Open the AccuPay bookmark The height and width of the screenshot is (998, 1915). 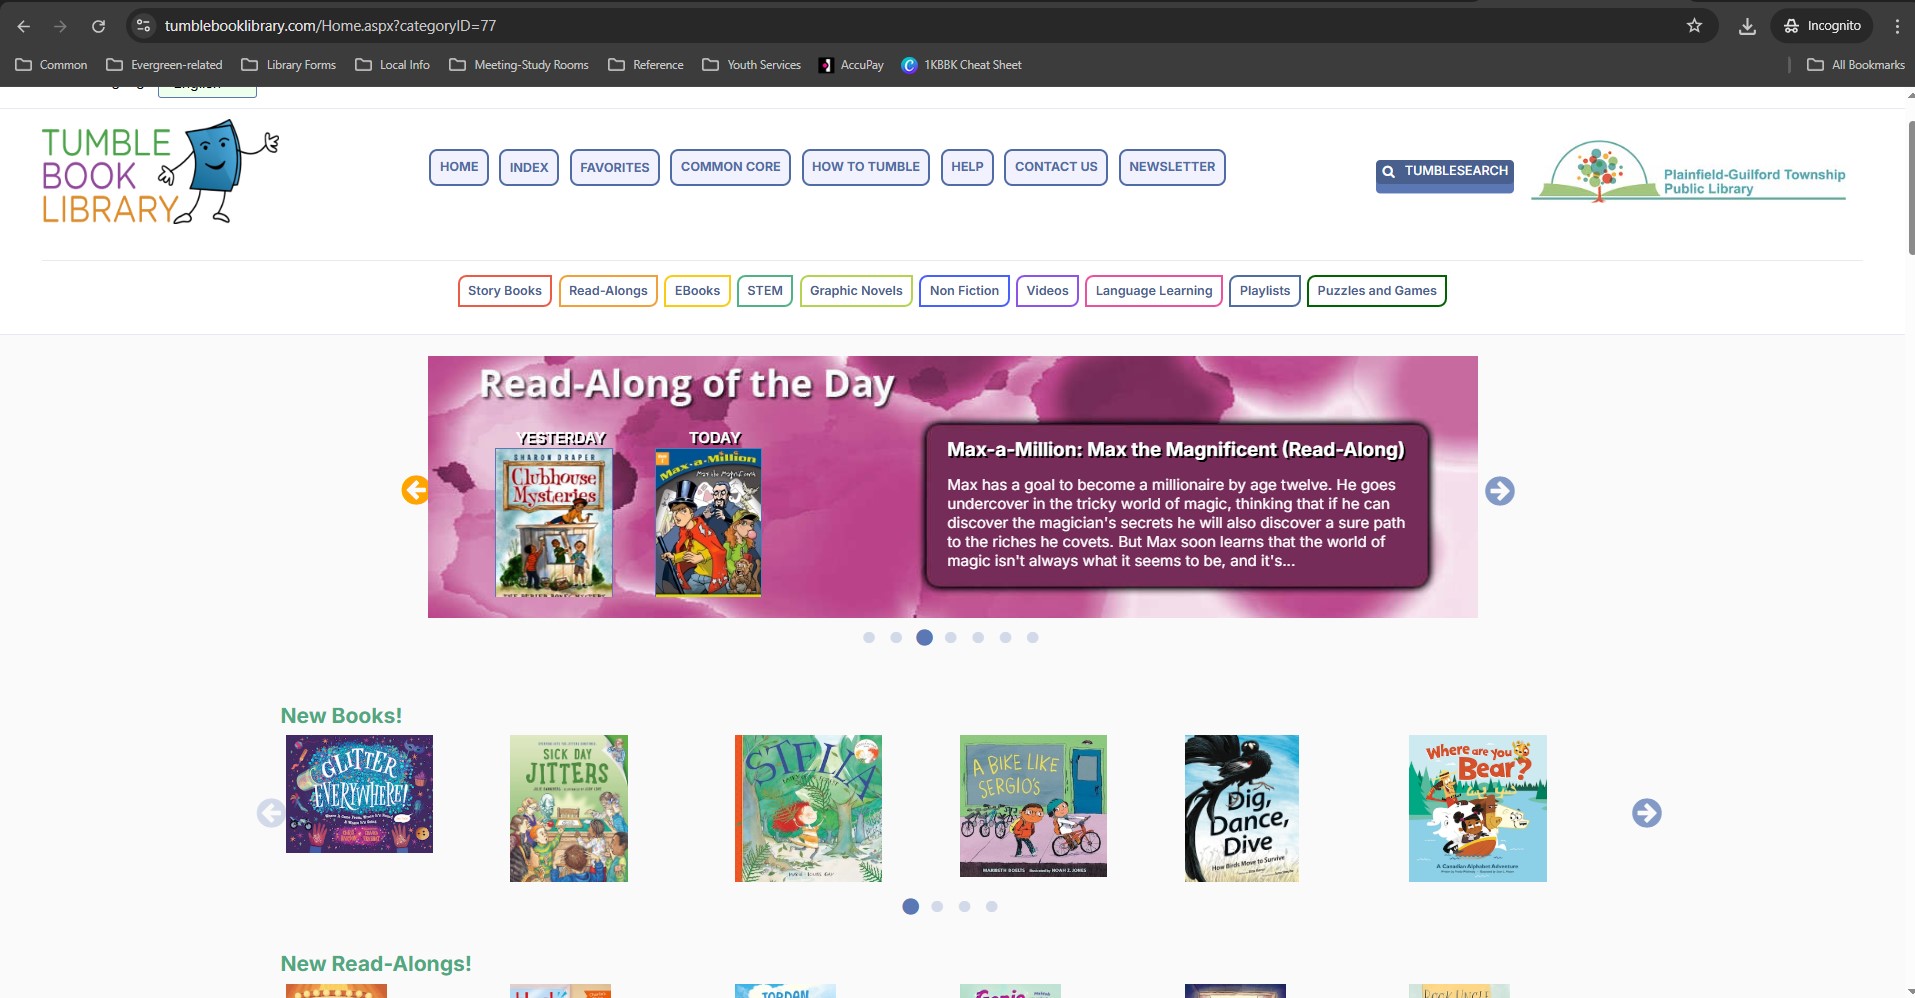(852, 65)
